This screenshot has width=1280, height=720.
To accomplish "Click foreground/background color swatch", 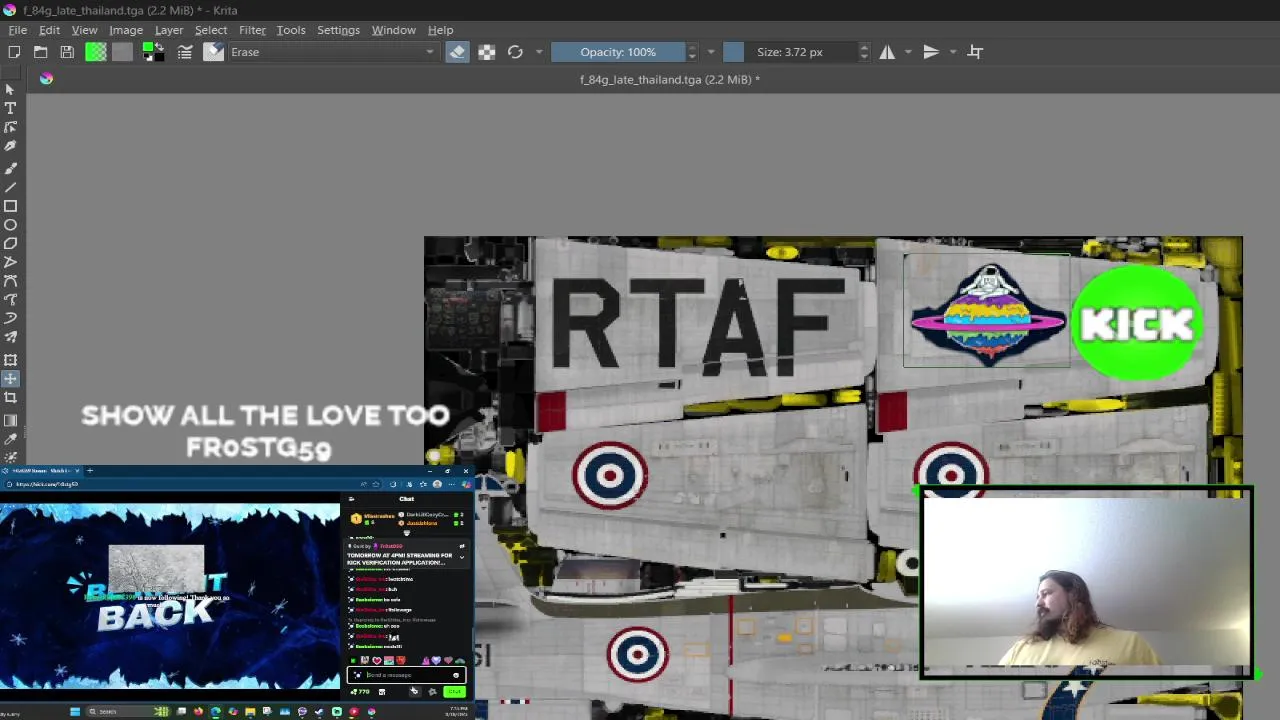I will pyautogui.click(x=153, y=52).
